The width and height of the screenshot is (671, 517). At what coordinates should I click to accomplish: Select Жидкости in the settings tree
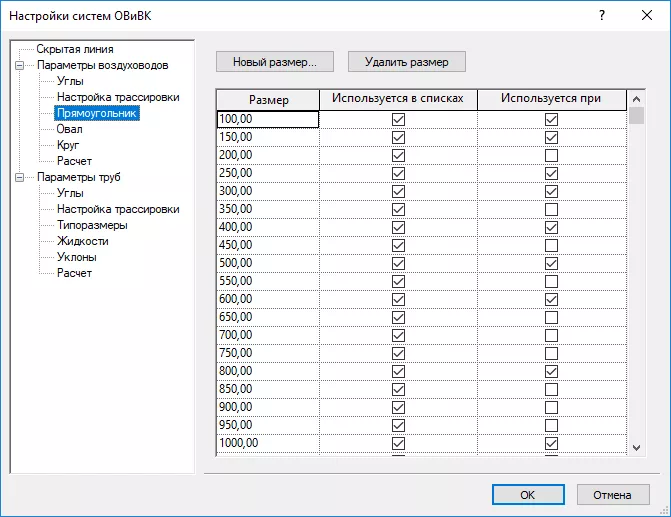point(83,241)
